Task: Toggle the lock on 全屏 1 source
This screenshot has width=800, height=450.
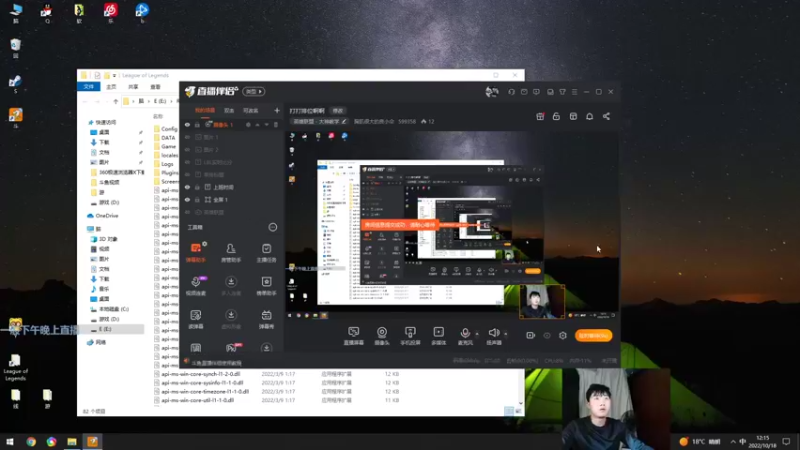Action: 197,199
